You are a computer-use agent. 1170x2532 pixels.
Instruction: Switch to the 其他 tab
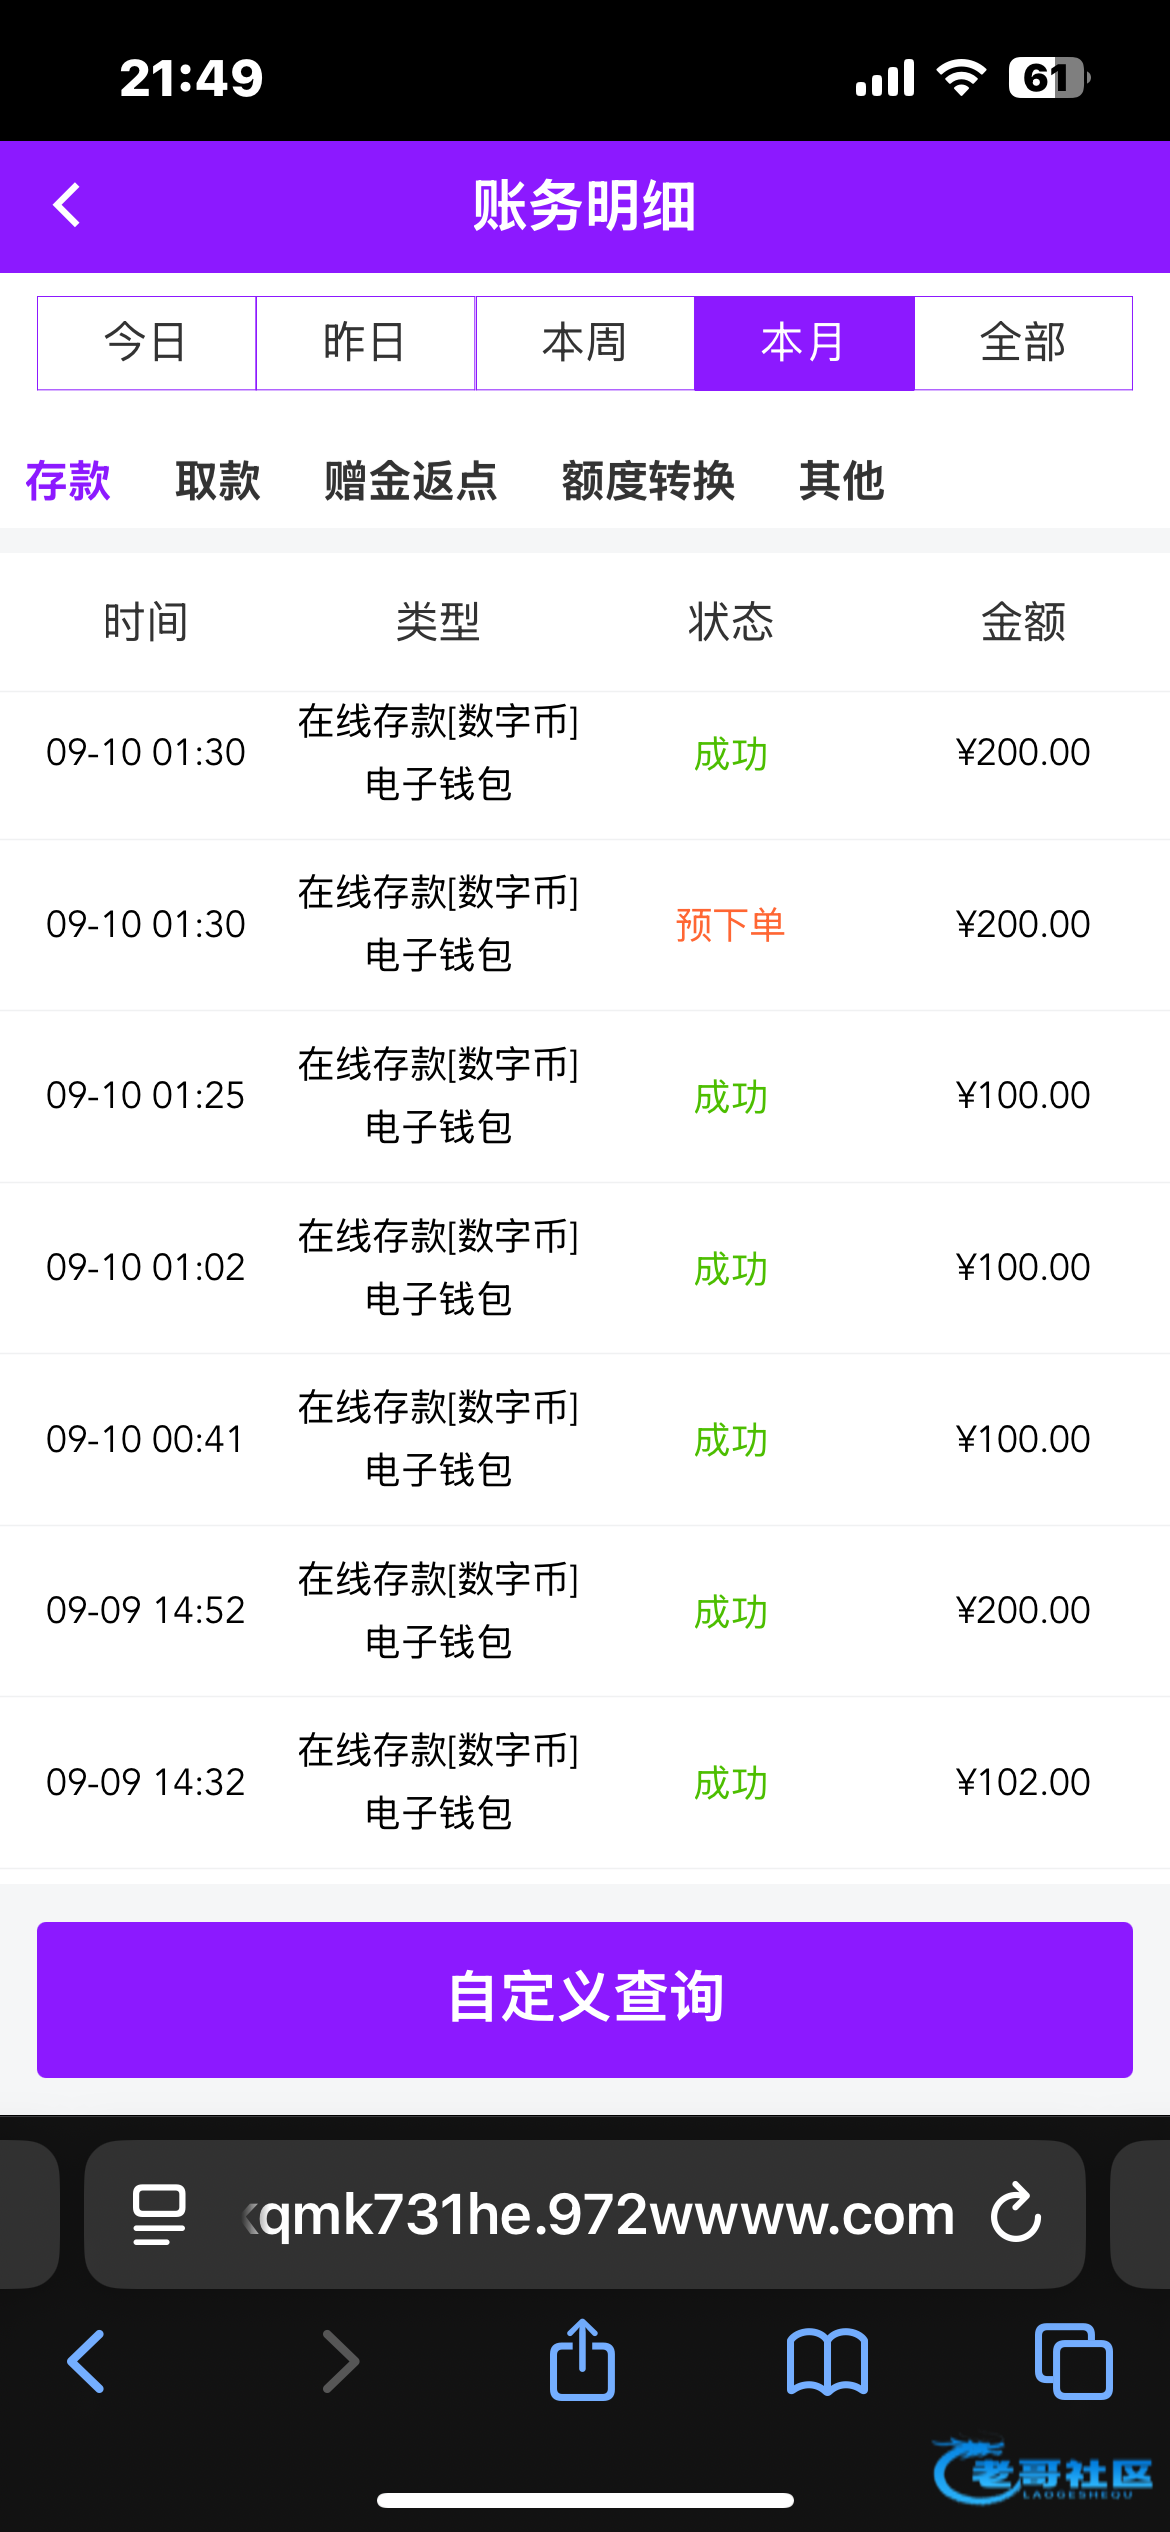pyautogui.click(x=841, y=481)
